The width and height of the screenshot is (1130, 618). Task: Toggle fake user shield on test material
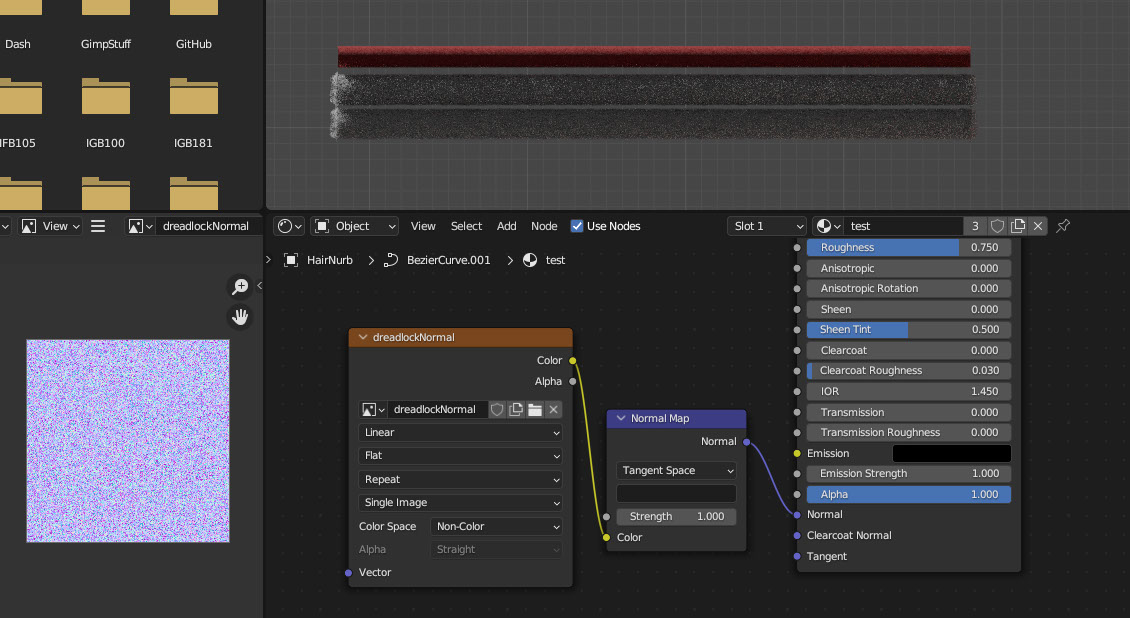tap(997, 226)
